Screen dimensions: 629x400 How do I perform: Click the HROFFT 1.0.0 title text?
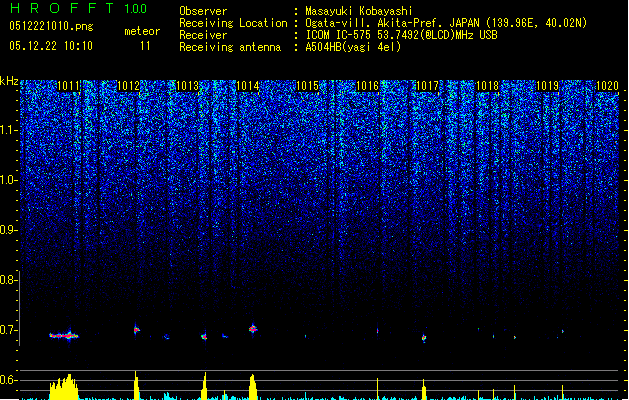click(x=79, y=8)
